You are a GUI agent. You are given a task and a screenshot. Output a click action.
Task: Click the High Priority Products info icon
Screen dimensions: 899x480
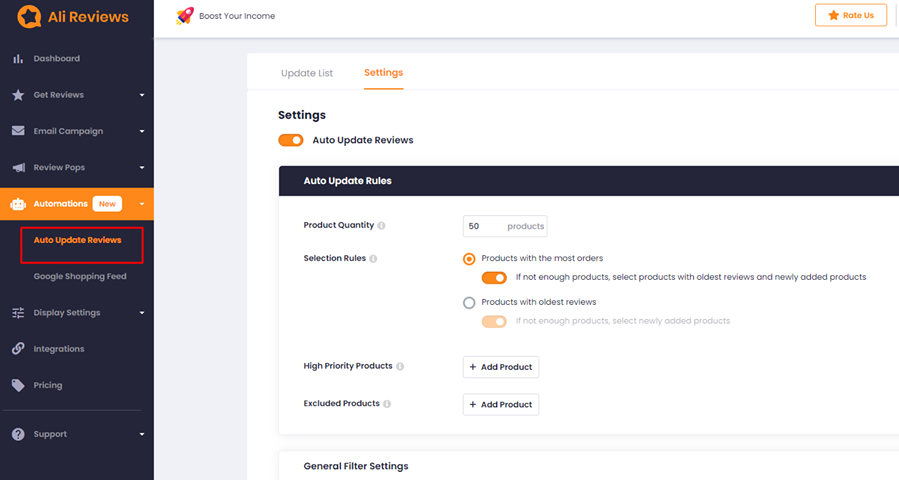pyautogui.click(x=400, y=366)
